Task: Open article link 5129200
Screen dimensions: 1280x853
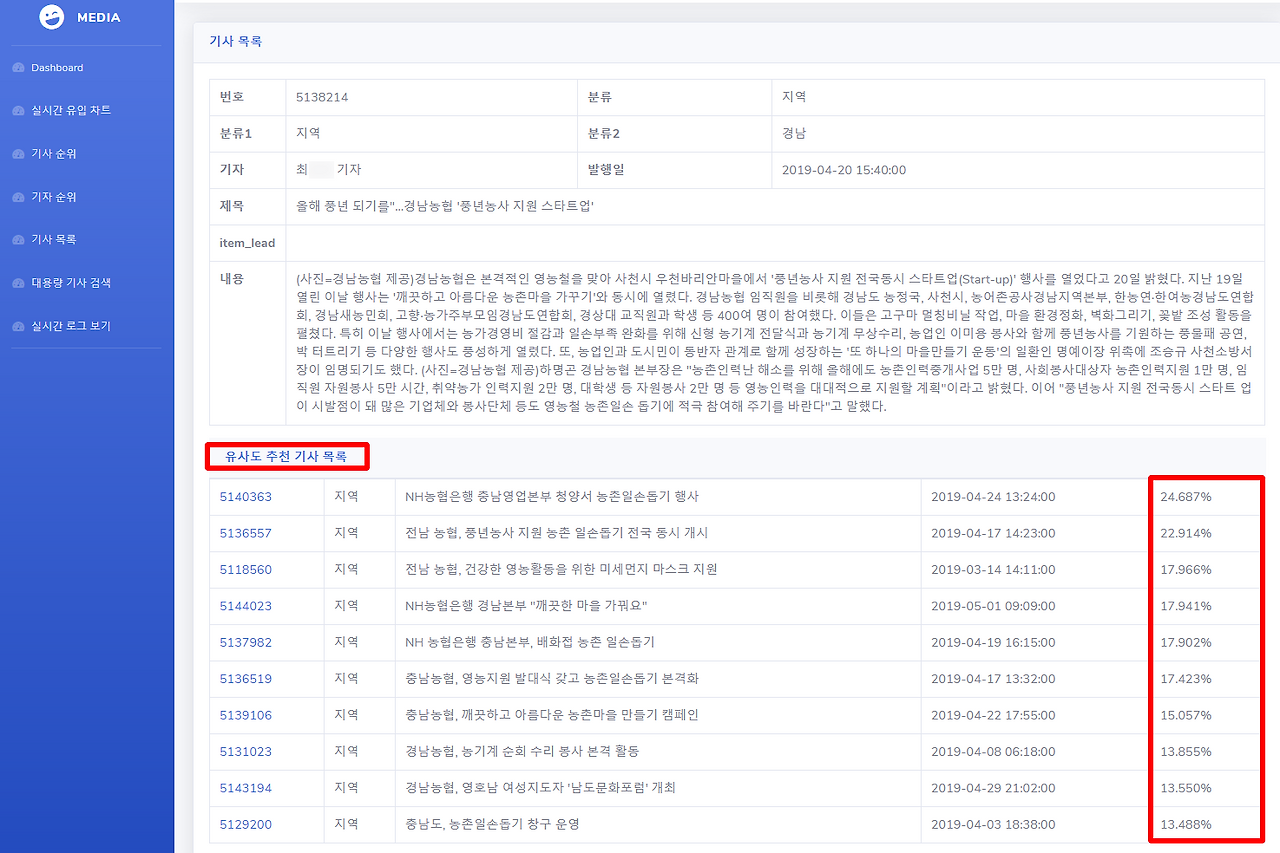Action: [246, 824]
